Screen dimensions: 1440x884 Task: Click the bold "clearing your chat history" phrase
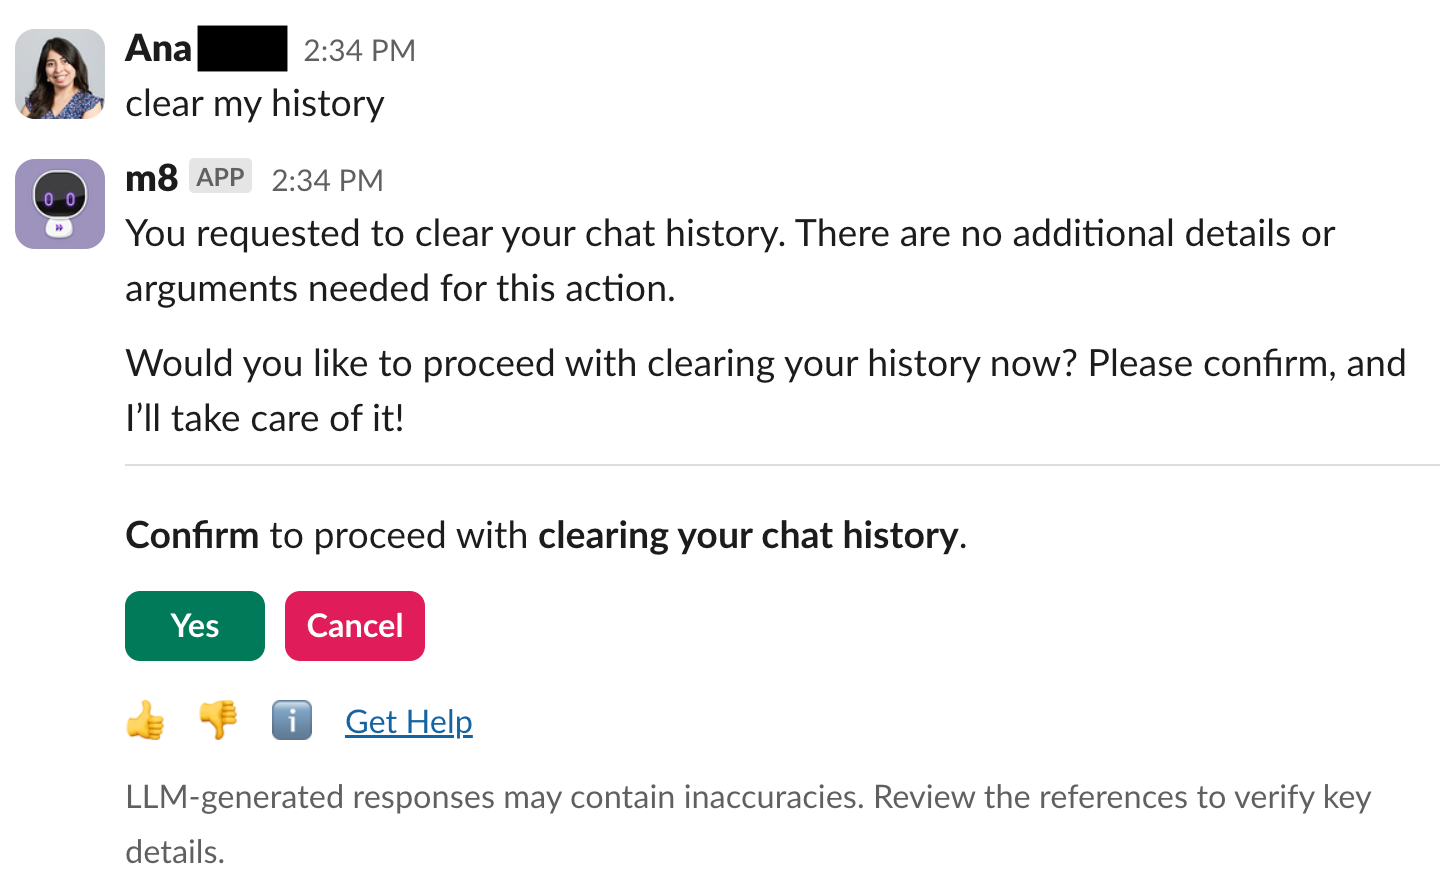(x=748, y=536)
